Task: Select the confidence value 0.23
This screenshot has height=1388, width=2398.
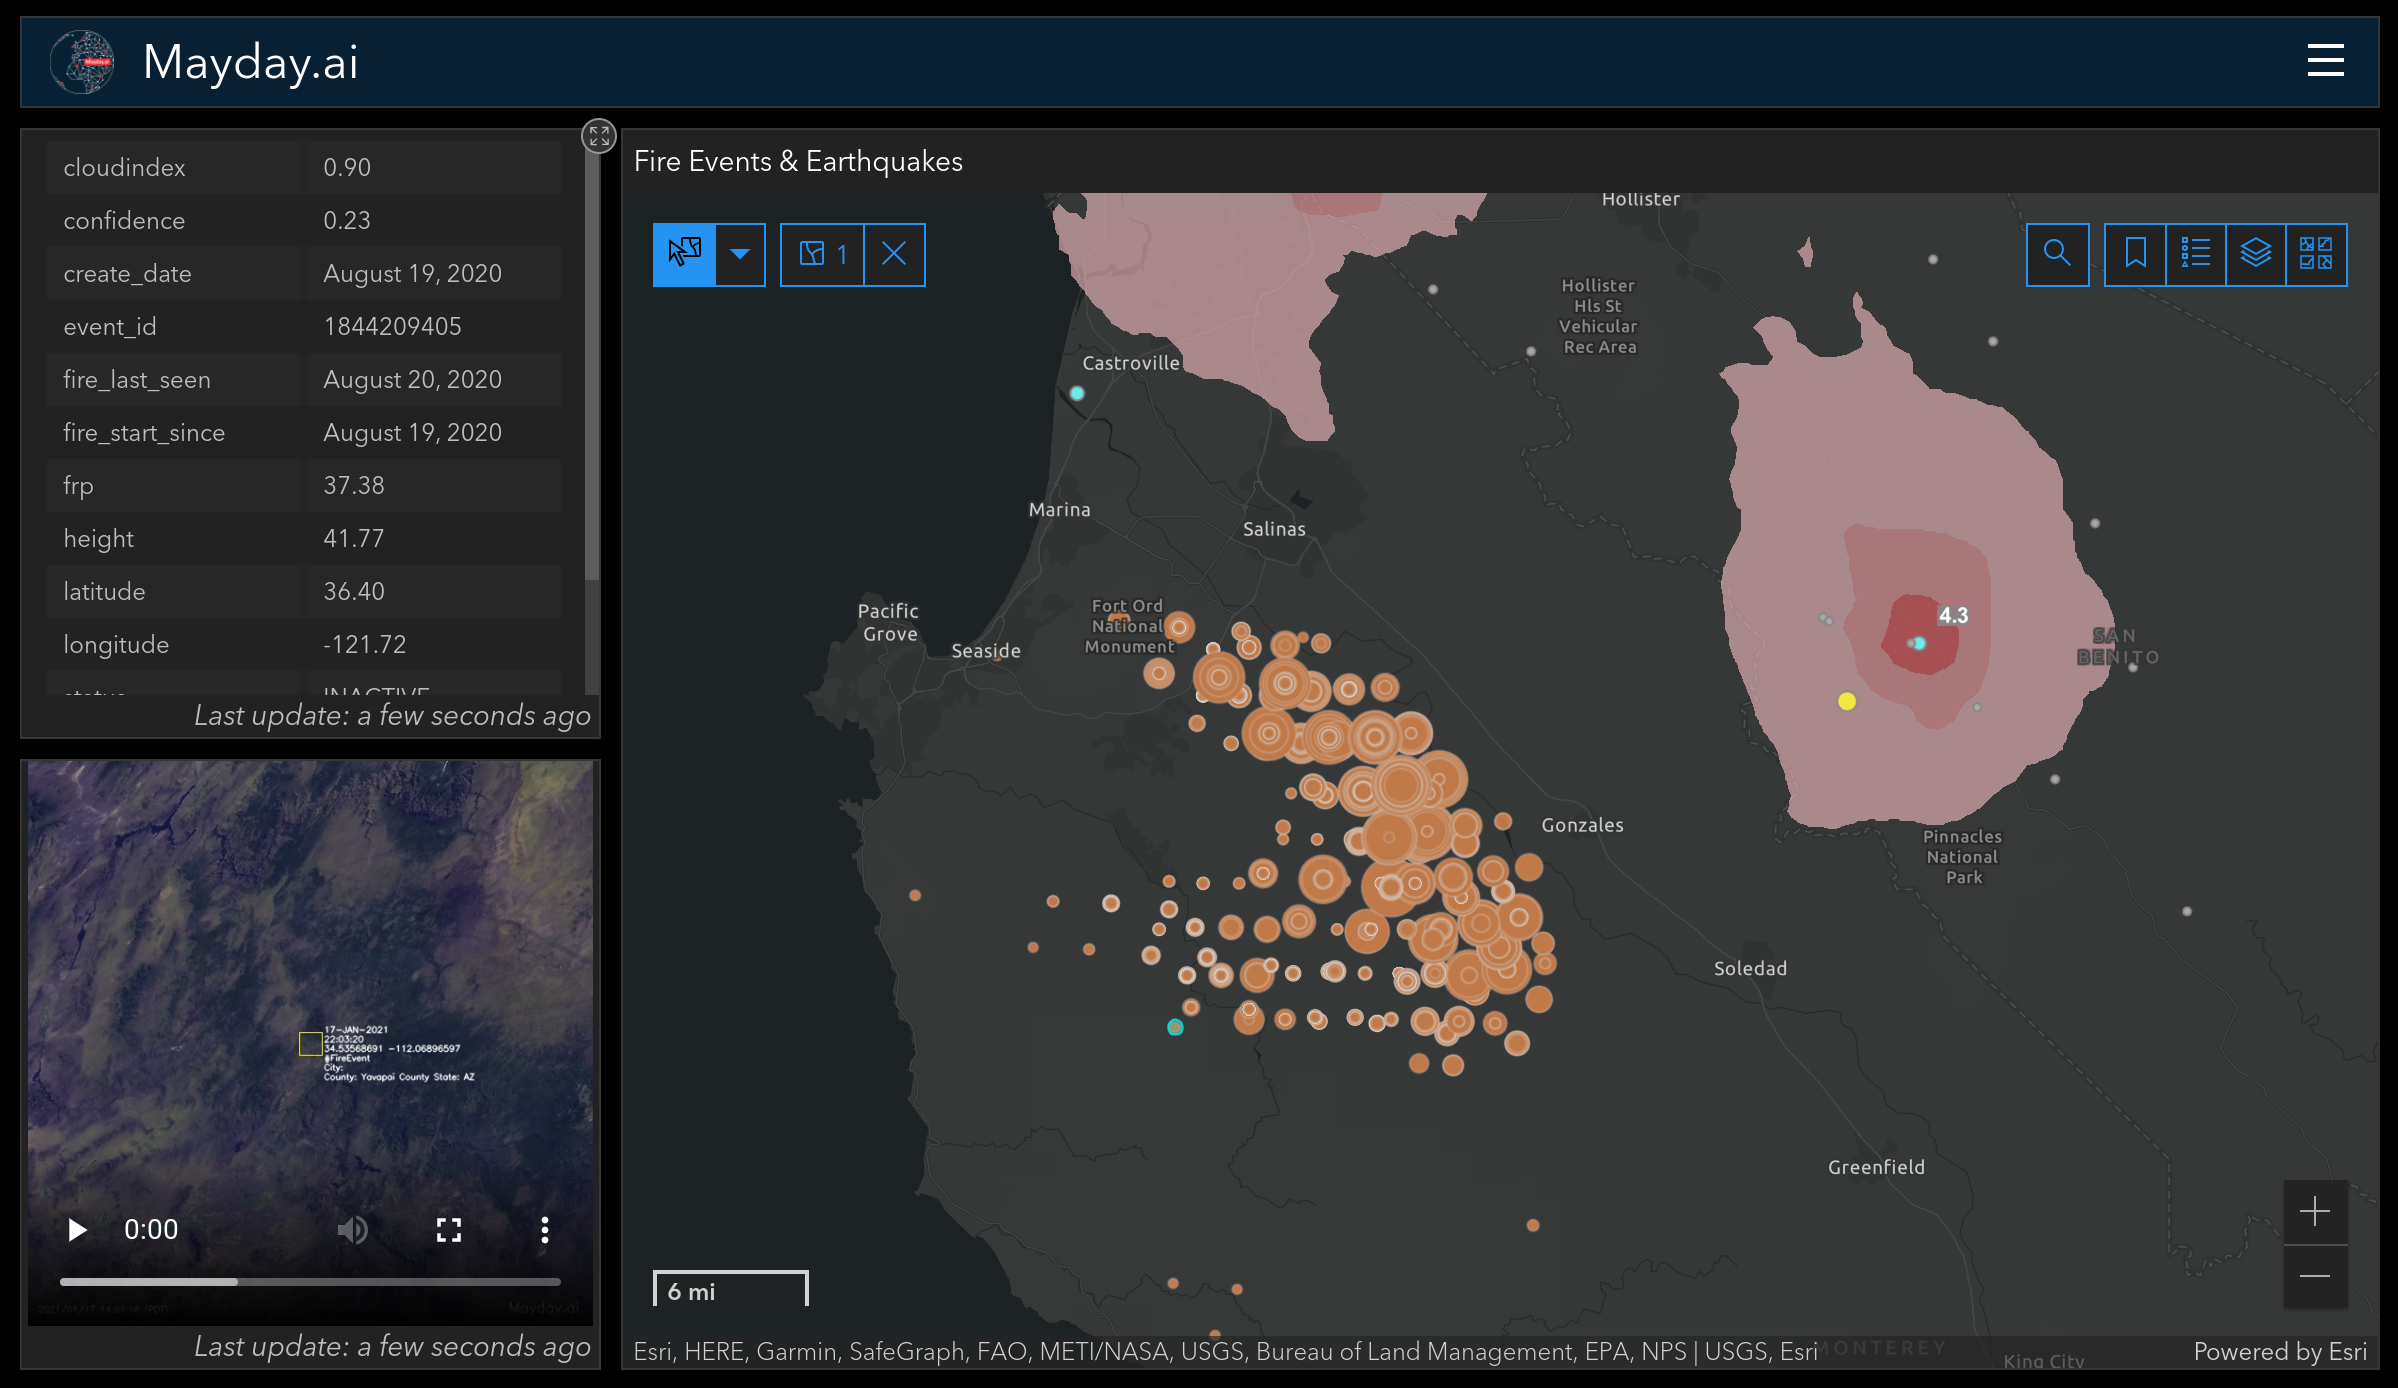Action: [346, 220]
